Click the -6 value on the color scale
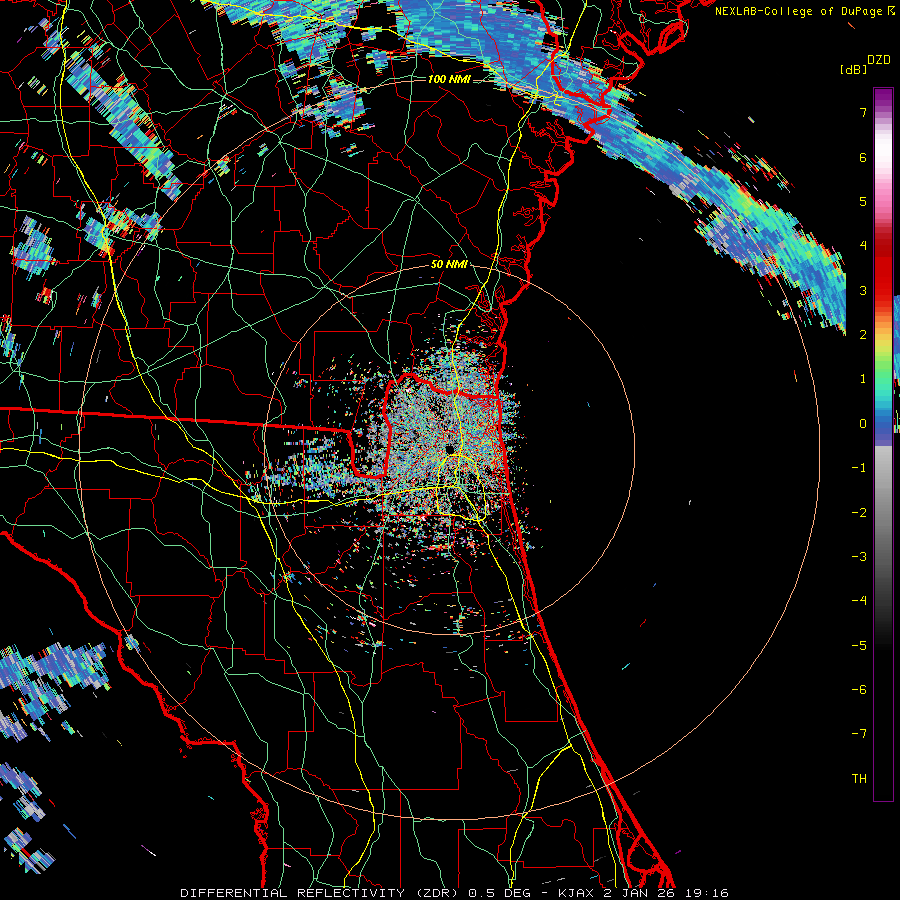Image resolution: width=900 pixels, height=900 pixels. click(859, 690)
